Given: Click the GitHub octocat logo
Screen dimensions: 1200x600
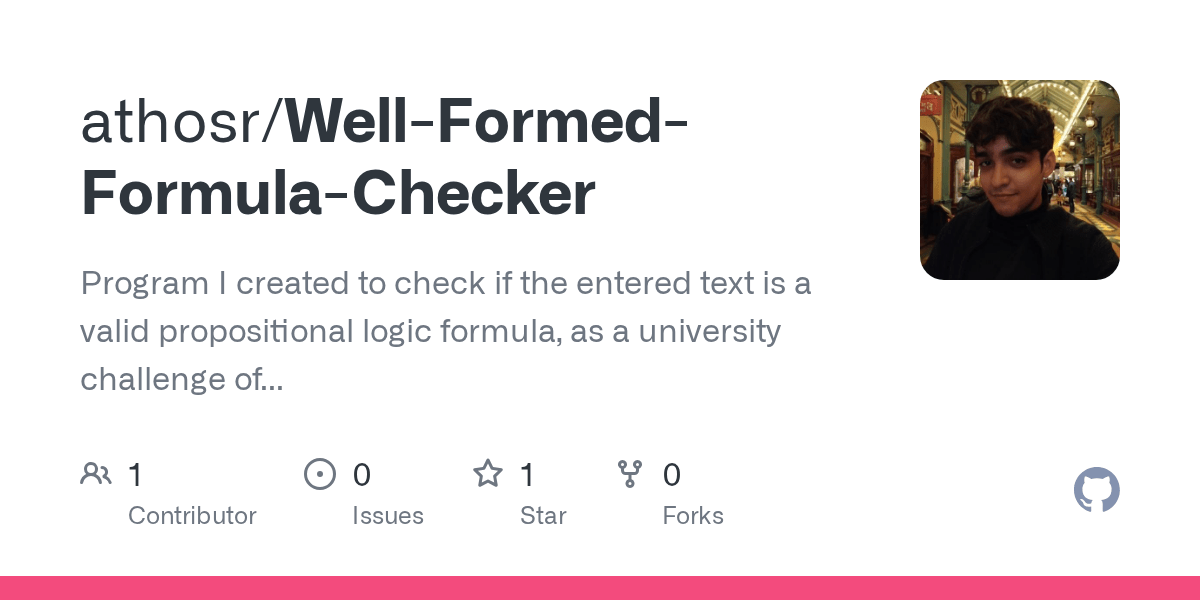Looking at the screenshot, I should [x=1096, y=490].
